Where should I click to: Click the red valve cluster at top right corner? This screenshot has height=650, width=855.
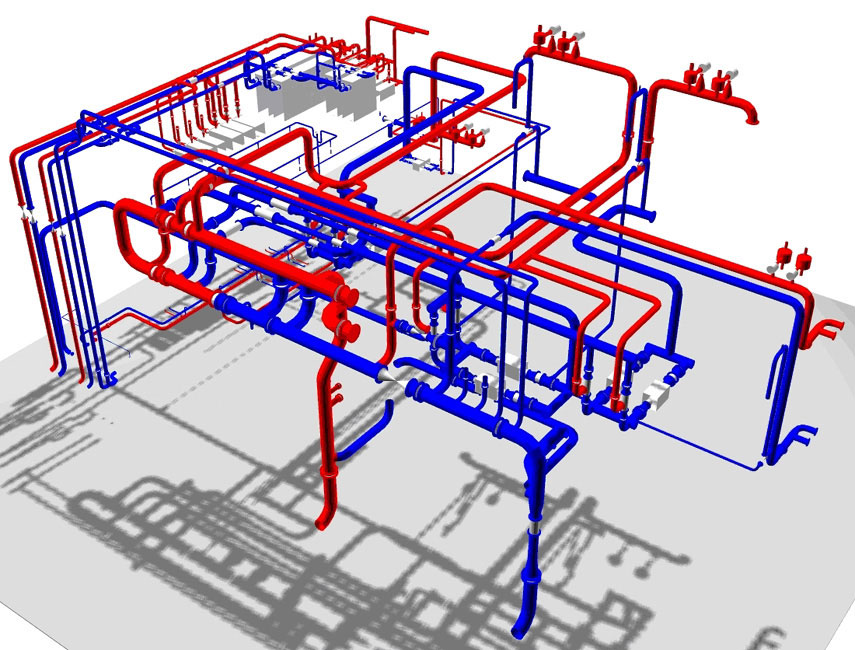(704, 76)
